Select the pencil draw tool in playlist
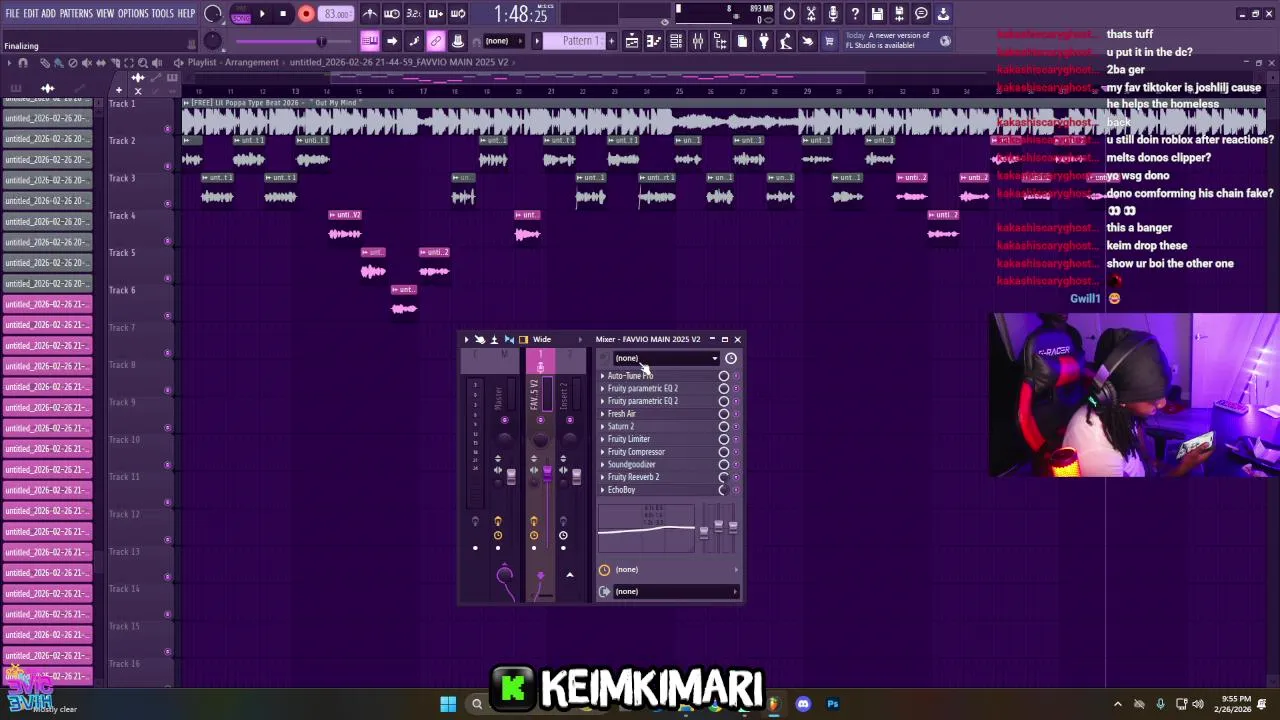Screen dimensions: 1280x720 pos(45,63)
